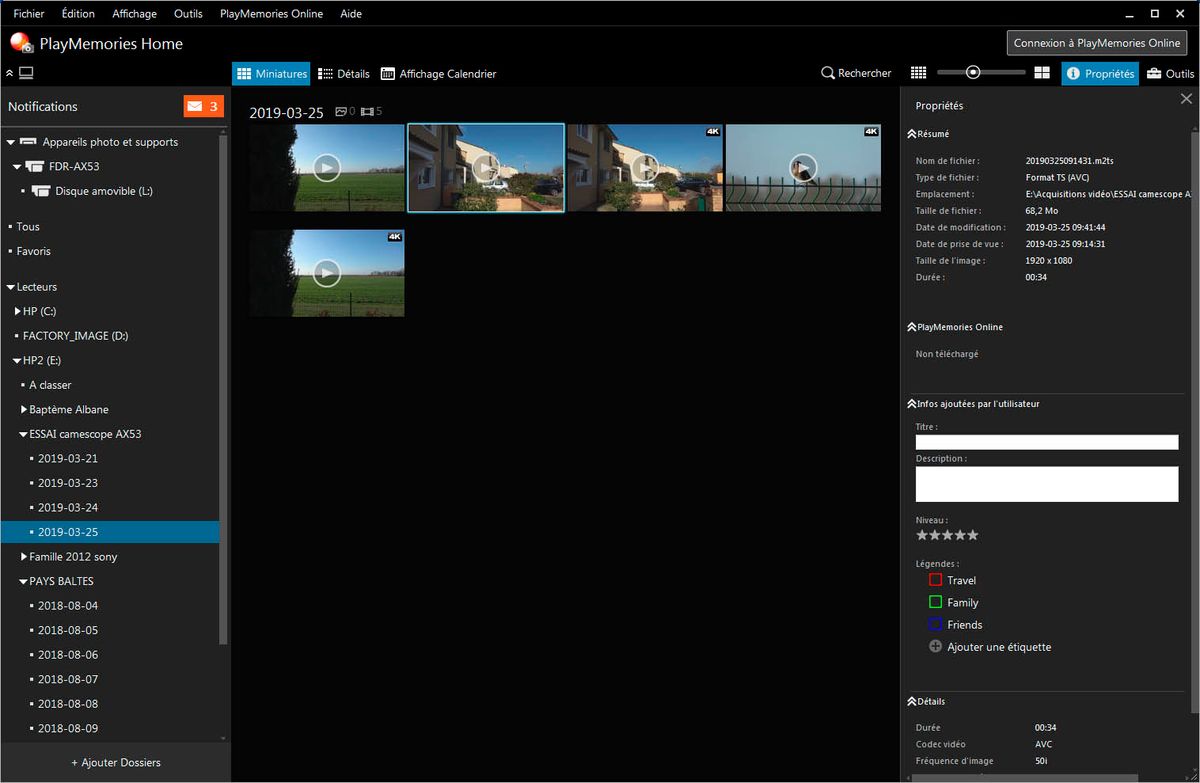The height and width of the screenshot is (783, 1200).
Task: Open the Aide menu
Action: click(x=351, y=14)
